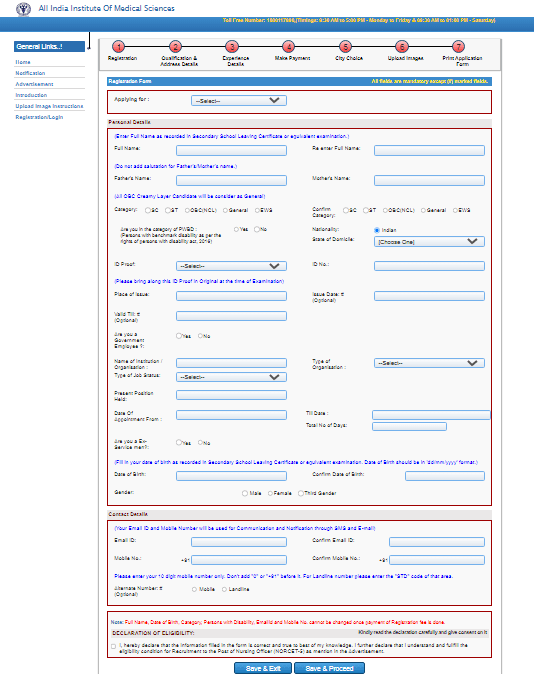Expand the State of Domicile dropdown
The height and width of the screenshot is (674, 534).
point(429,242)
